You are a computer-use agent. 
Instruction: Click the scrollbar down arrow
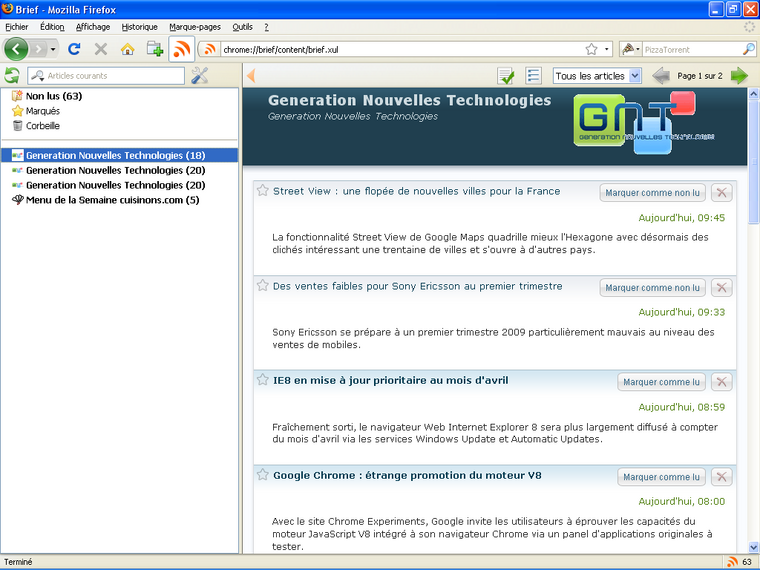(x=754, y=547)
